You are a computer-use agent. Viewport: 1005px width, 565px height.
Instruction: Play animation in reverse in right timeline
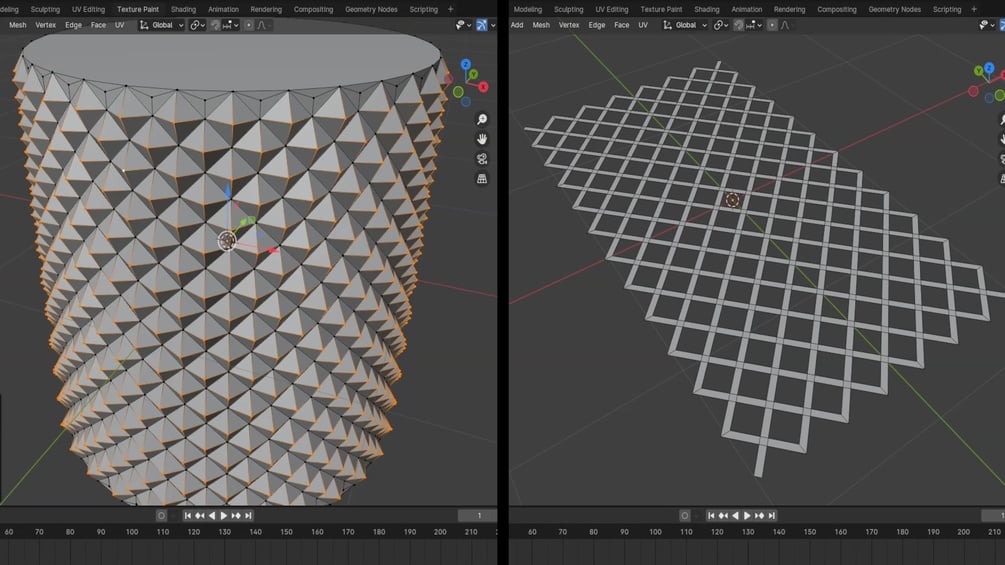(x=735, y=516)
